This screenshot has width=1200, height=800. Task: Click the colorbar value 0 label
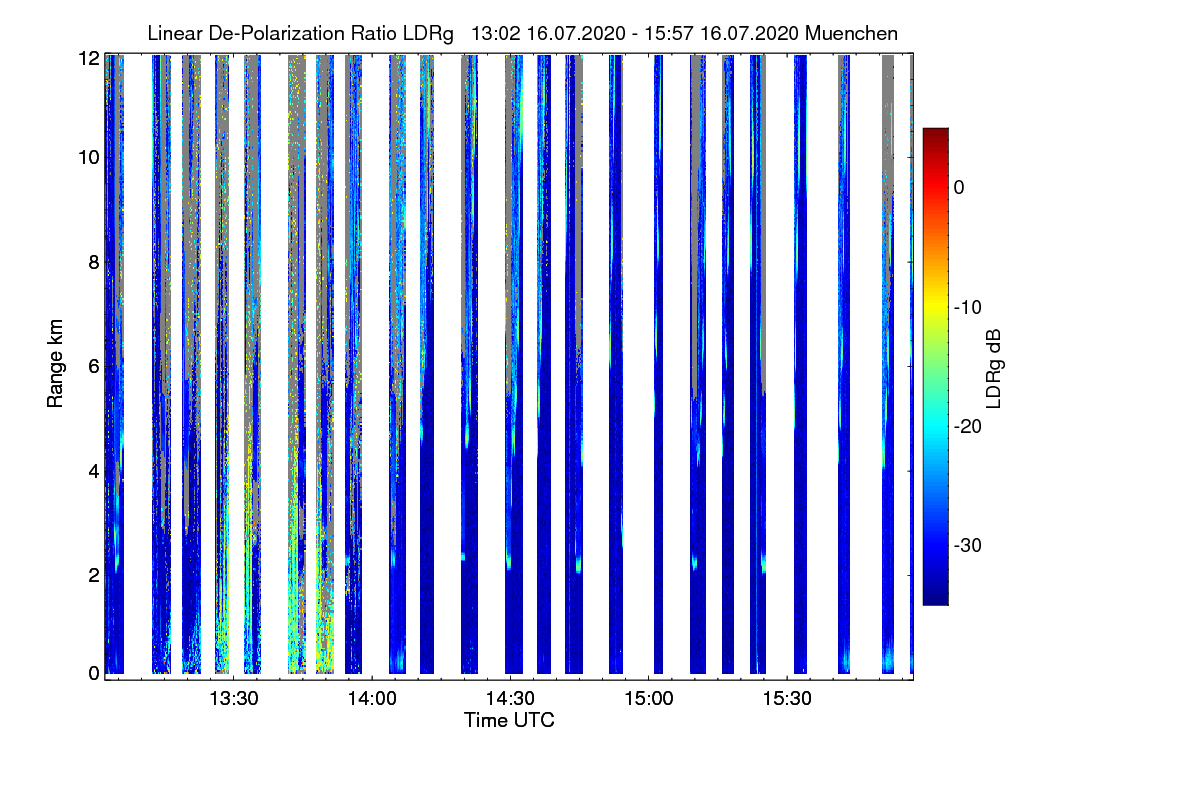pos(960,188)
